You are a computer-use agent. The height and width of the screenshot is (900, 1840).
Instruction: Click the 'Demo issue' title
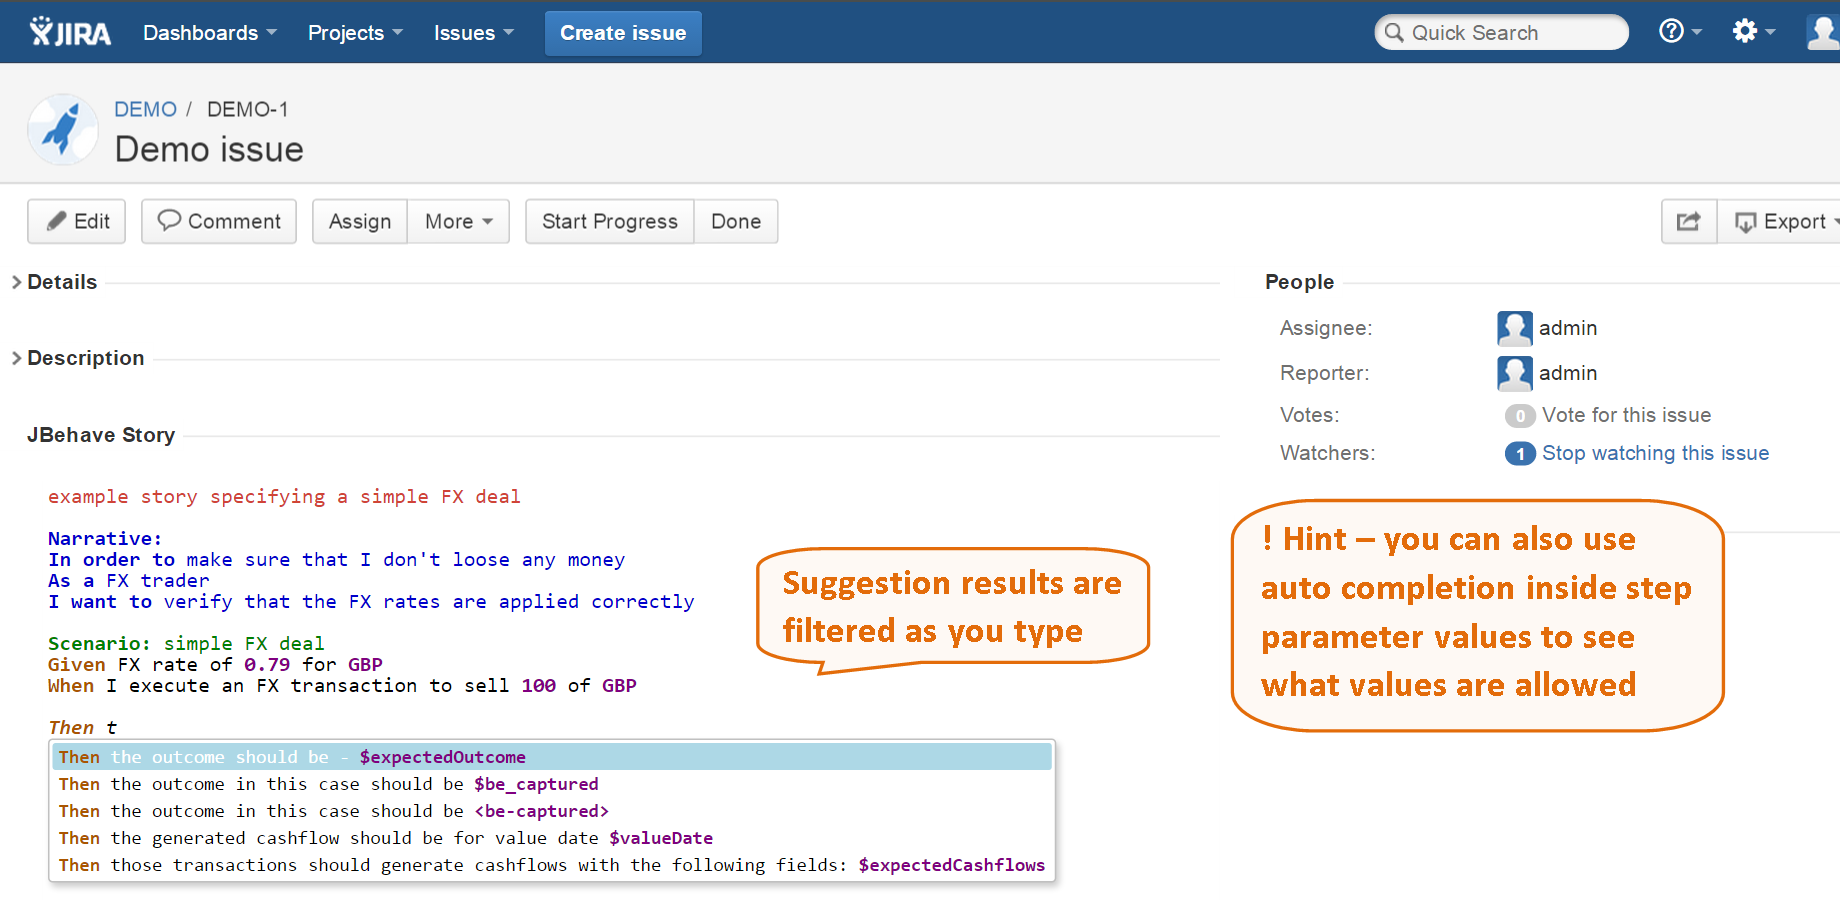click(x=209, y=149)
